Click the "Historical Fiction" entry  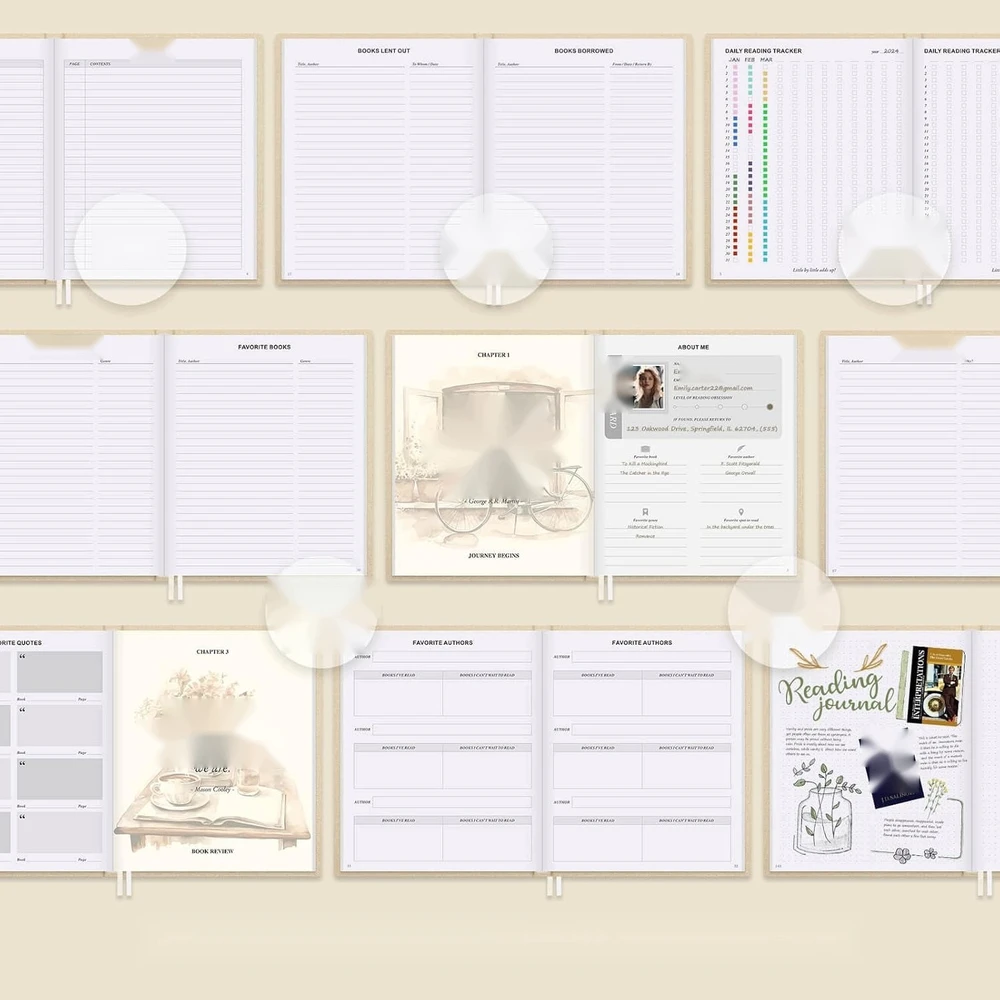(645, 527)
